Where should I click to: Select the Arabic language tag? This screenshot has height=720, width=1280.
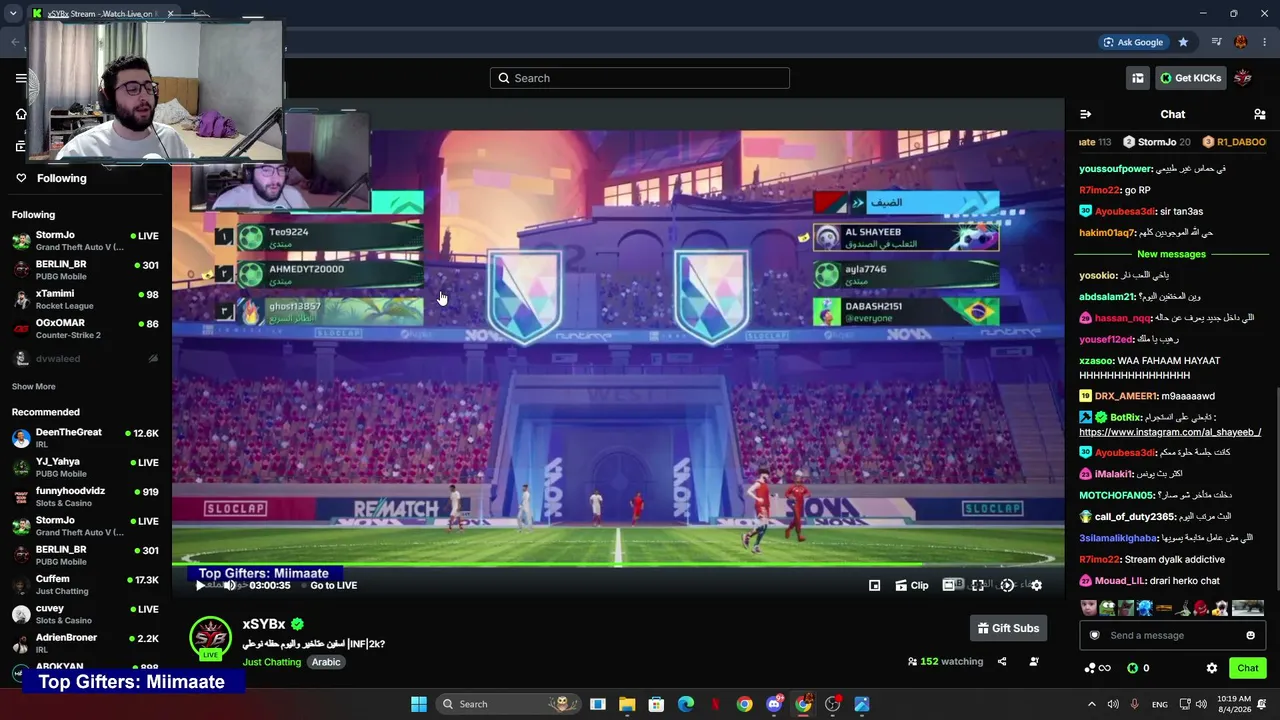coord(326,662)
